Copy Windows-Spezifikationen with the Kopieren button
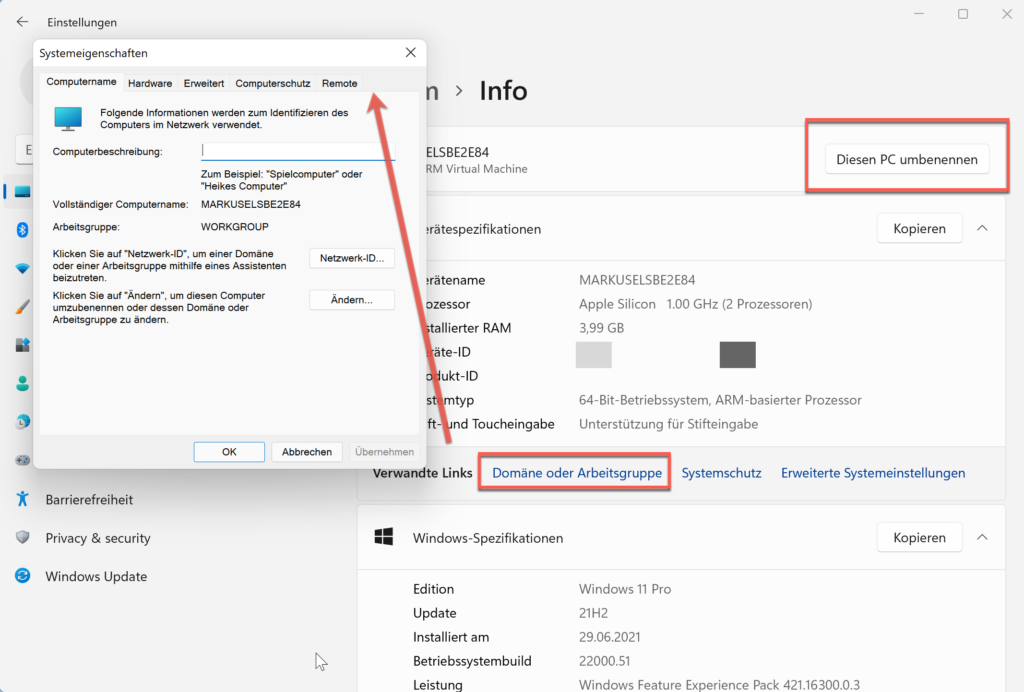This screenshot has width=1024, height=692. (x=919, y=537)
